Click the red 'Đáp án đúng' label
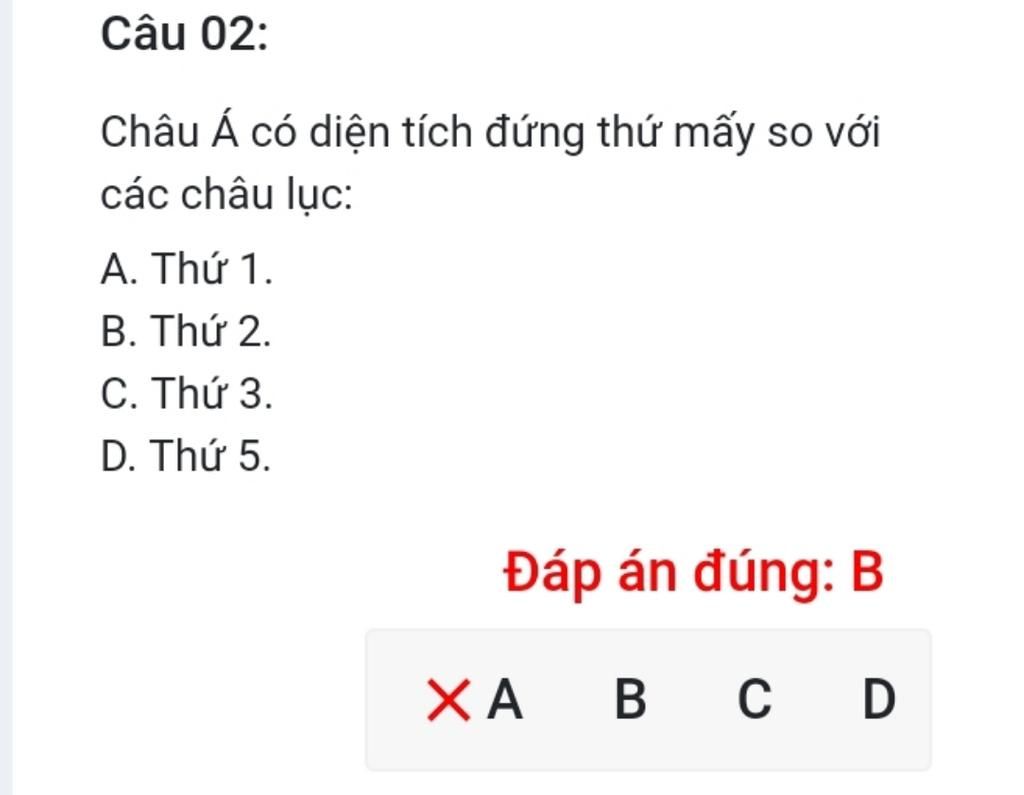This screenshot has width=1024, height=795. (669, 573)
